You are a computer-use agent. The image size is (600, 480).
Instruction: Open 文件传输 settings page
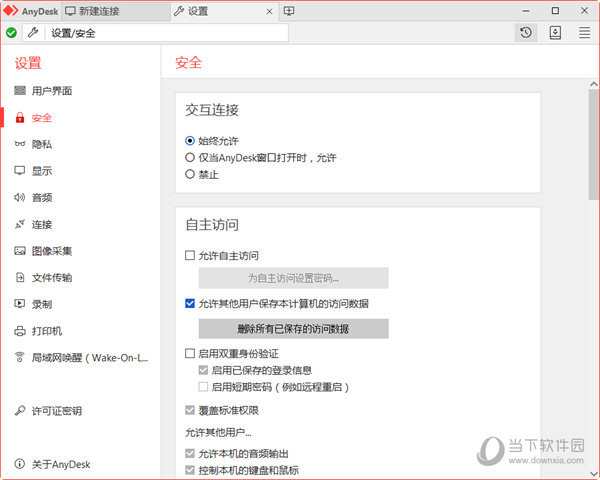click(x=52, y=278)
